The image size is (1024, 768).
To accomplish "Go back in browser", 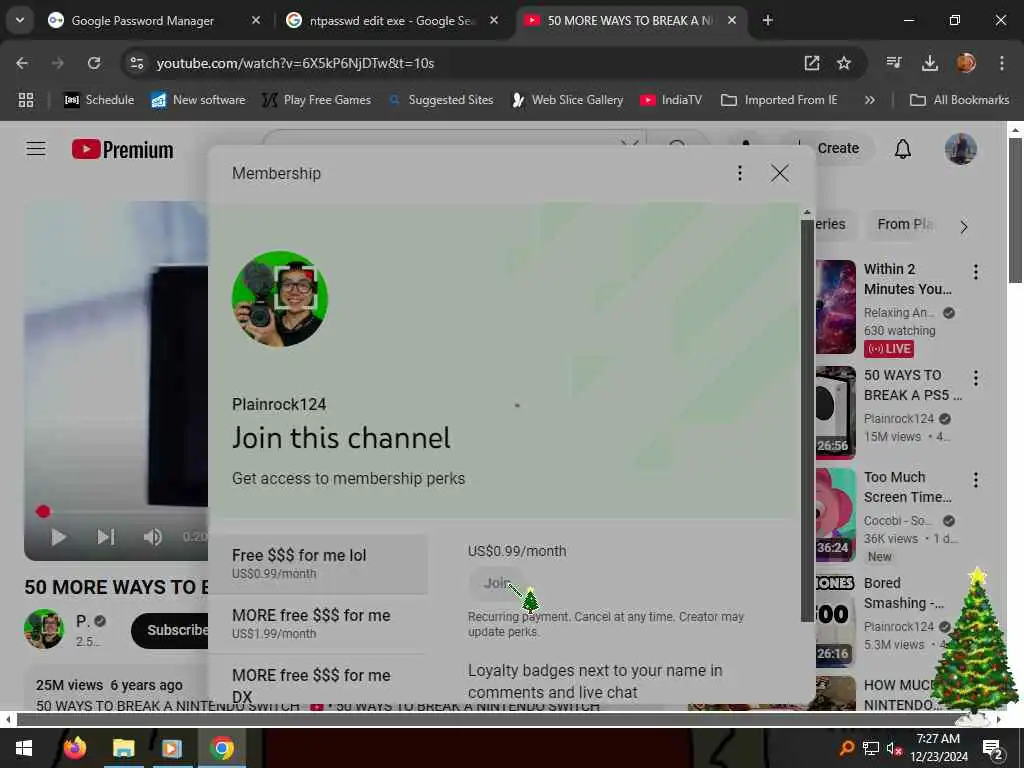I will pos(22,63).
